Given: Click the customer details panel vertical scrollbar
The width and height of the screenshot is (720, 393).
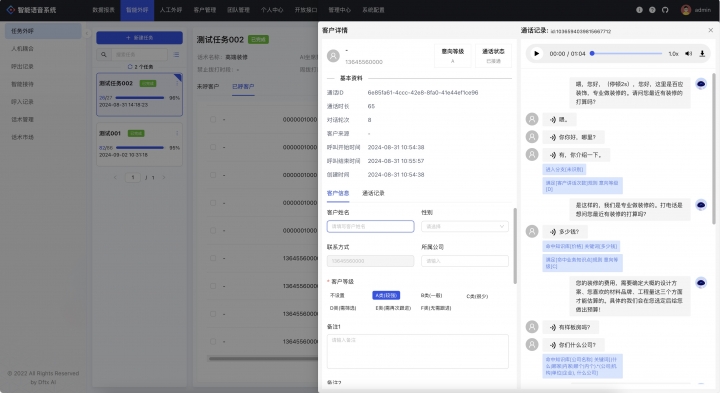Looking at the screenshot, I should pos(515,246).
